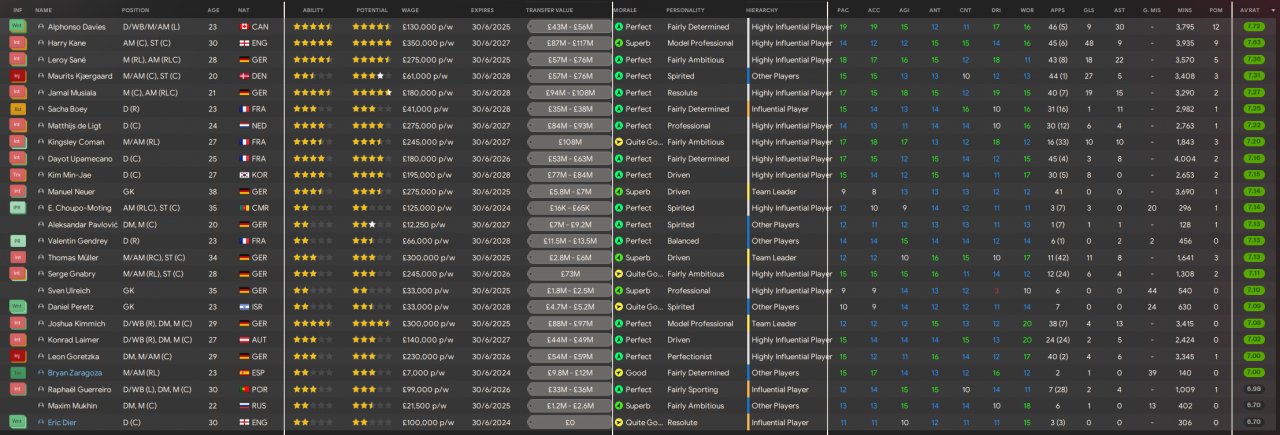Click Jamal Musiala's £94M - £108M value pill
This screenshot has width=1280, height=435.
coord(570,93)
